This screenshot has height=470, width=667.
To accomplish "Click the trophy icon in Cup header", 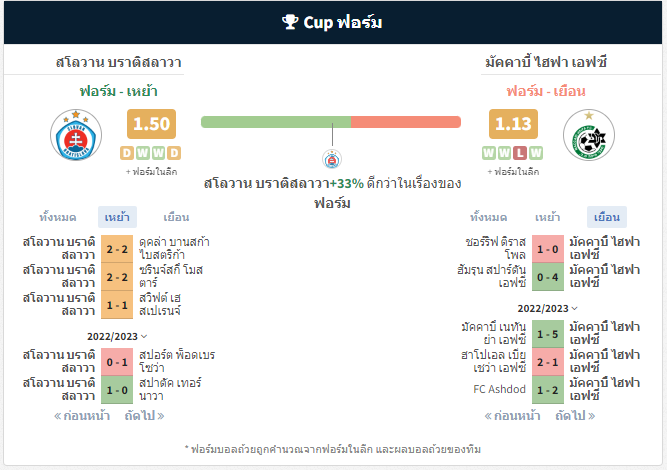I will (x=290, y=22).
